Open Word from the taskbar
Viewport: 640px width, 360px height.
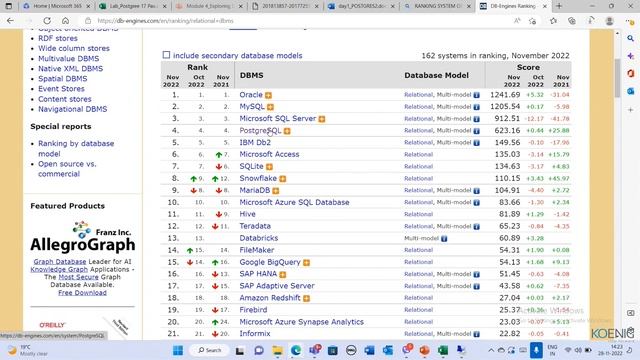click(x=369, y=350)
